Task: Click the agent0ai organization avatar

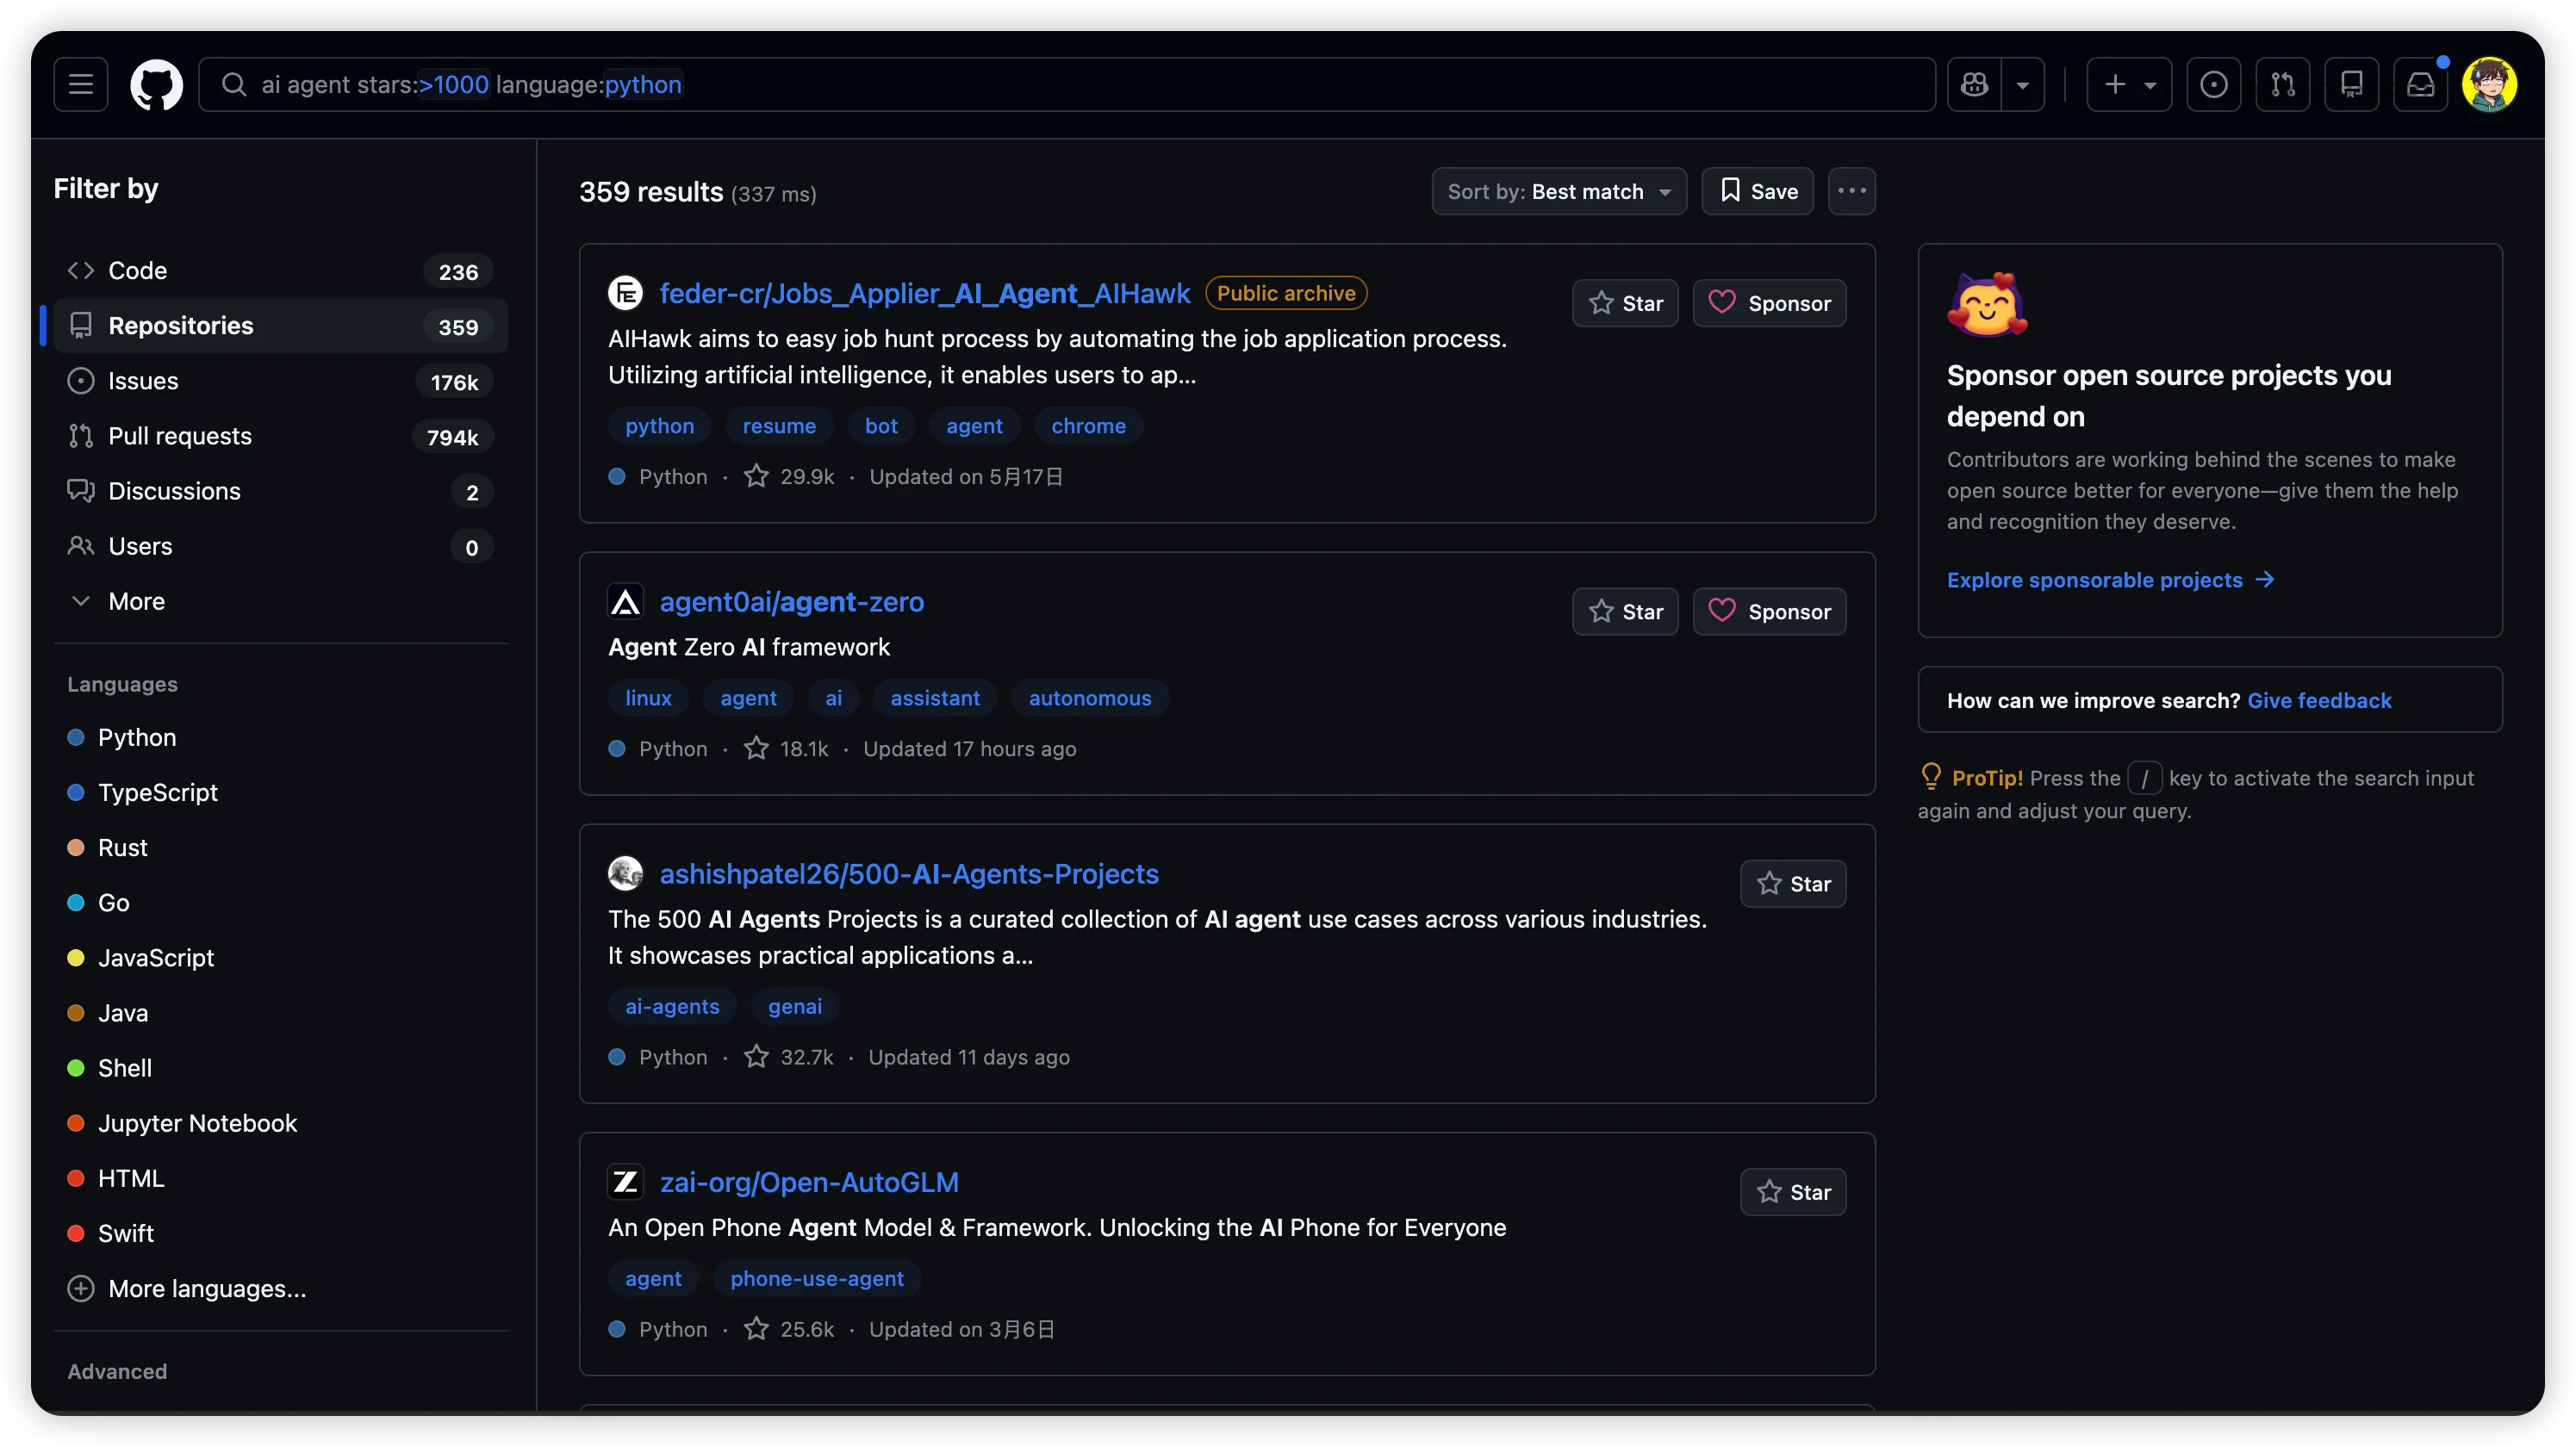Action: tap(625, 601)
